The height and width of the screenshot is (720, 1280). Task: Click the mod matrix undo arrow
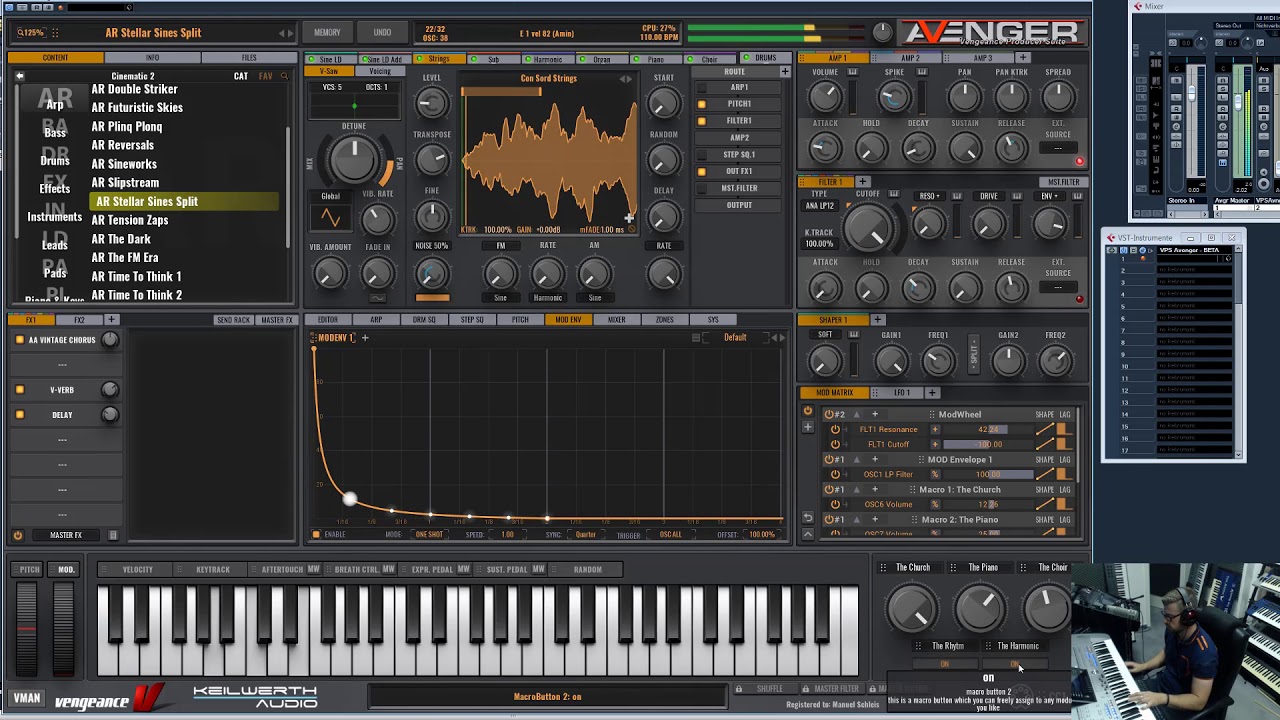point(808,518)
